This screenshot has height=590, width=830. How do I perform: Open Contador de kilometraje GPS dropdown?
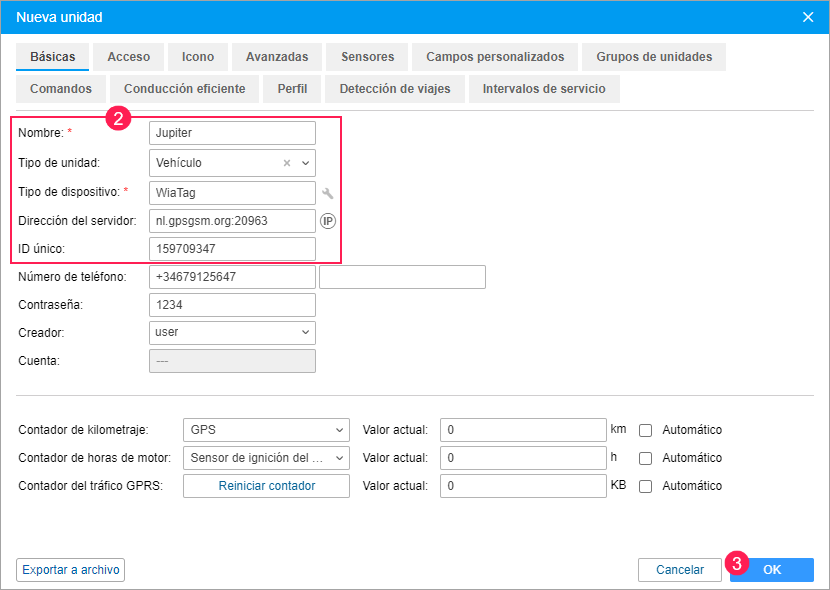(x=266, y=430)
